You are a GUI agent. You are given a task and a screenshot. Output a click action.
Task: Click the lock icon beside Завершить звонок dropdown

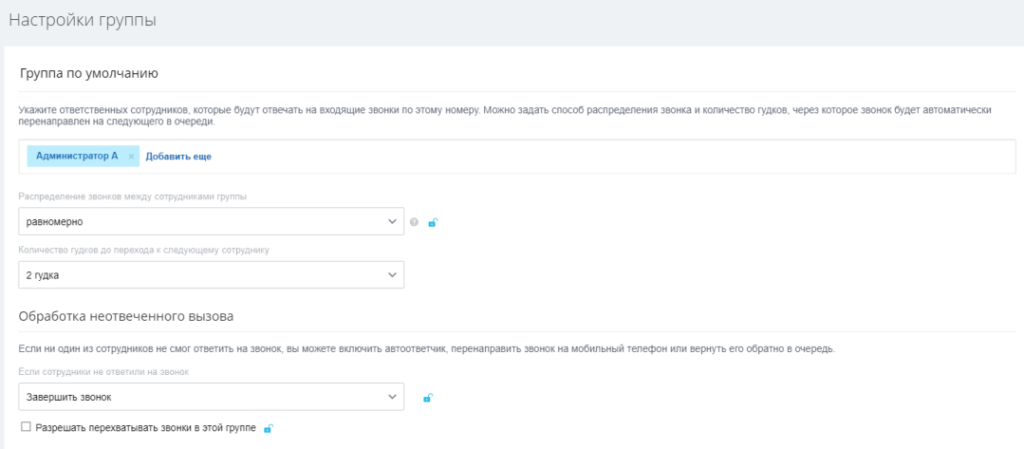tap(427, 398)
